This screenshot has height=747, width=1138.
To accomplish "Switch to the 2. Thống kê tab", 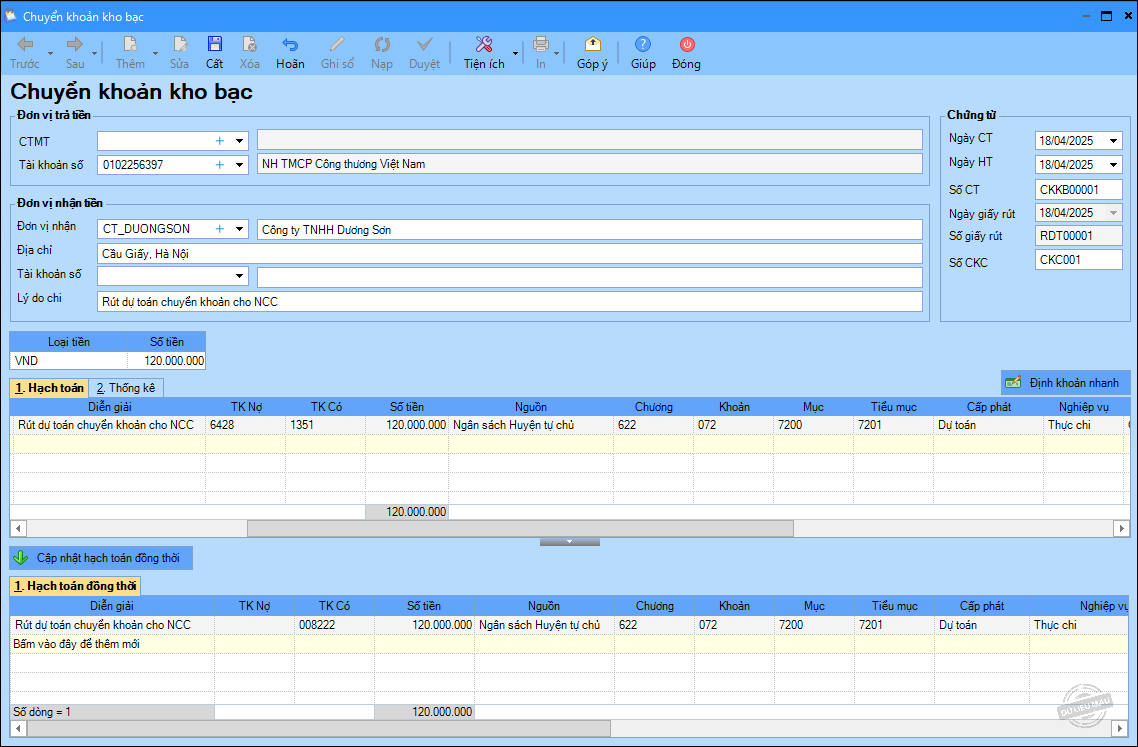I will [x=126, y=388].
